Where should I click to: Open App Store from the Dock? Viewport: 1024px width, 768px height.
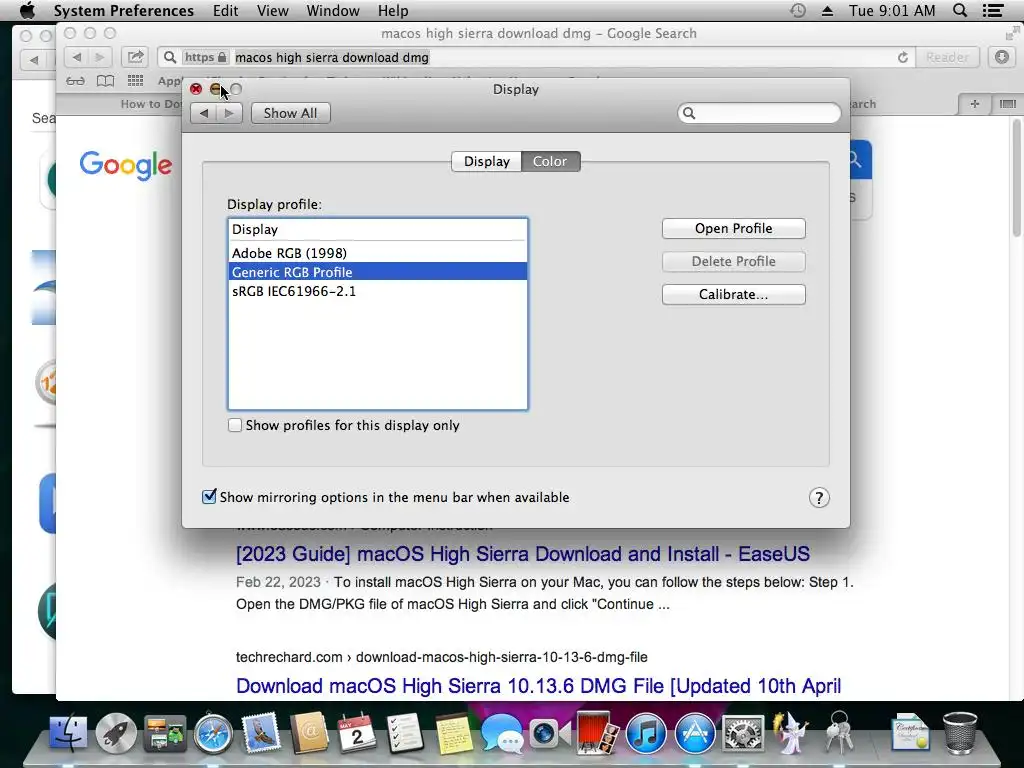point(694,733)
